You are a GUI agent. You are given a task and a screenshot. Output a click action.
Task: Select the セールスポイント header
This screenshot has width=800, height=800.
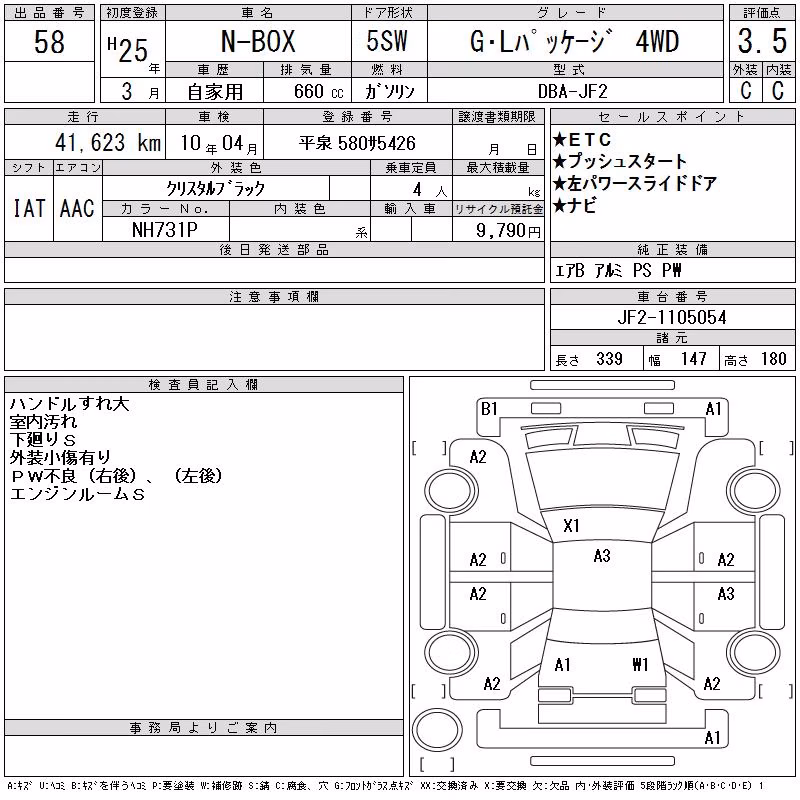point(672,116)
